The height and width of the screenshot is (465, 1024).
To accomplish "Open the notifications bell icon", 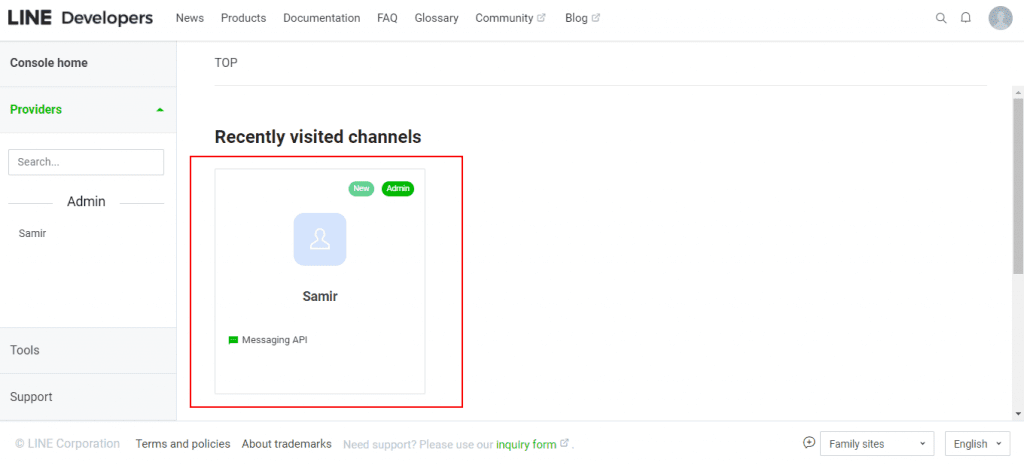I will click(x=966, y=18).
